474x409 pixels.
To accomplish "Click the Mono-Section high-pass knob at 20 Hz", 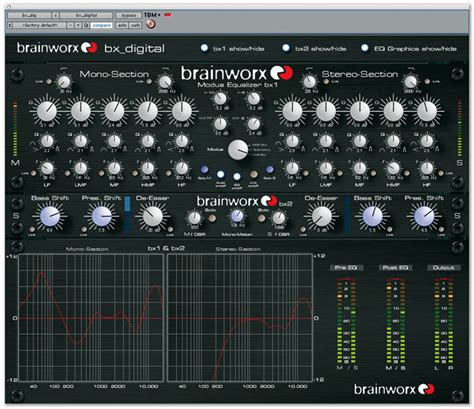I will (63, 82).
